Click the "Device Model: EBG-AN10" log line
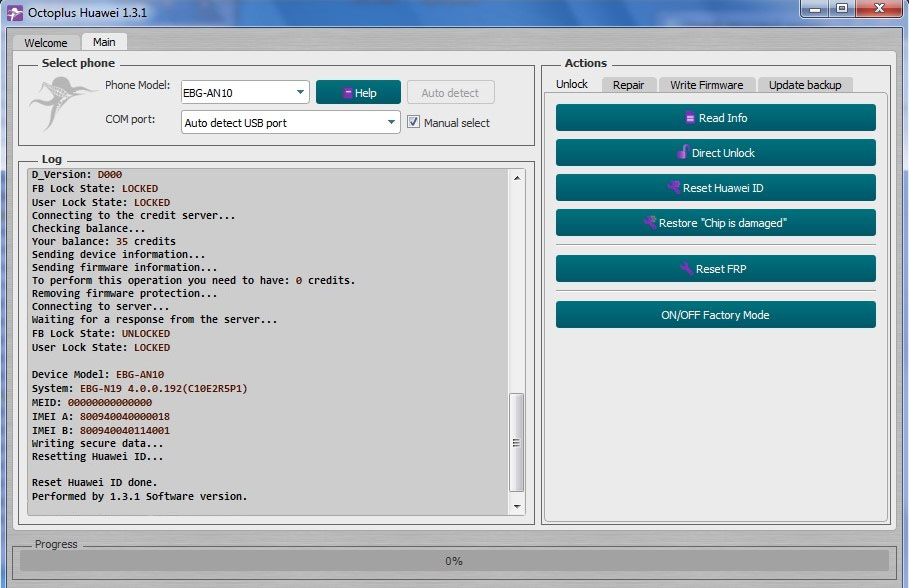 (98, 375)
